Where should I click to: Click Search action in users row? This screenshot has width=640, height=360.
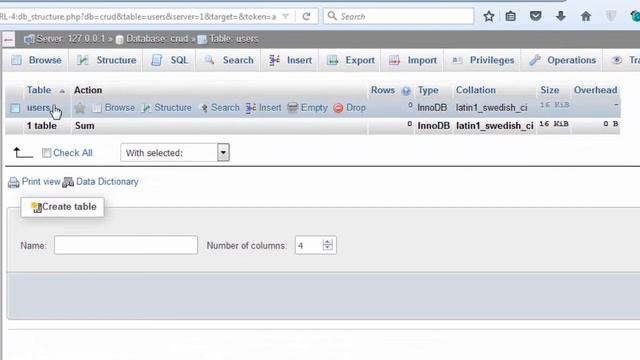point(220,108)
